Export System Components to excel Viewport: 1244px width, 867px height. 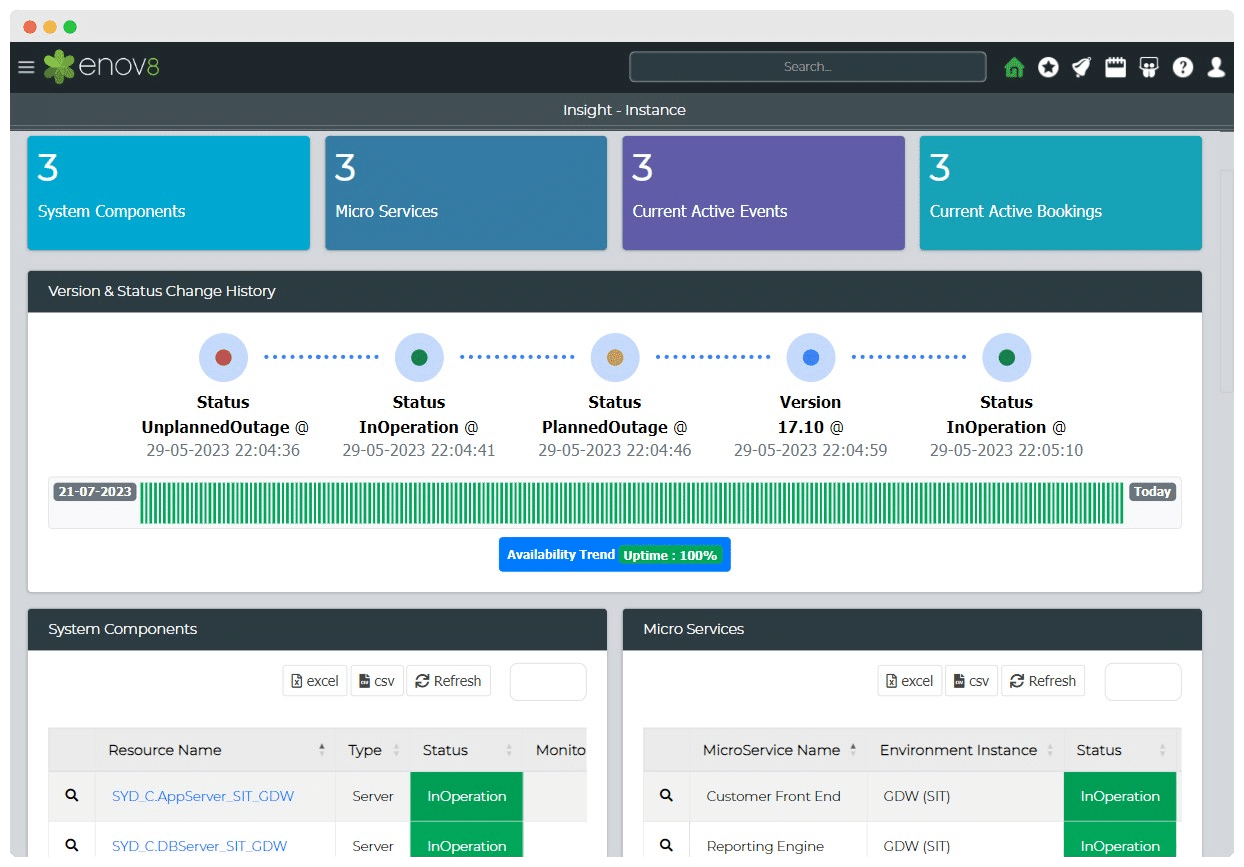coord(315,681)
